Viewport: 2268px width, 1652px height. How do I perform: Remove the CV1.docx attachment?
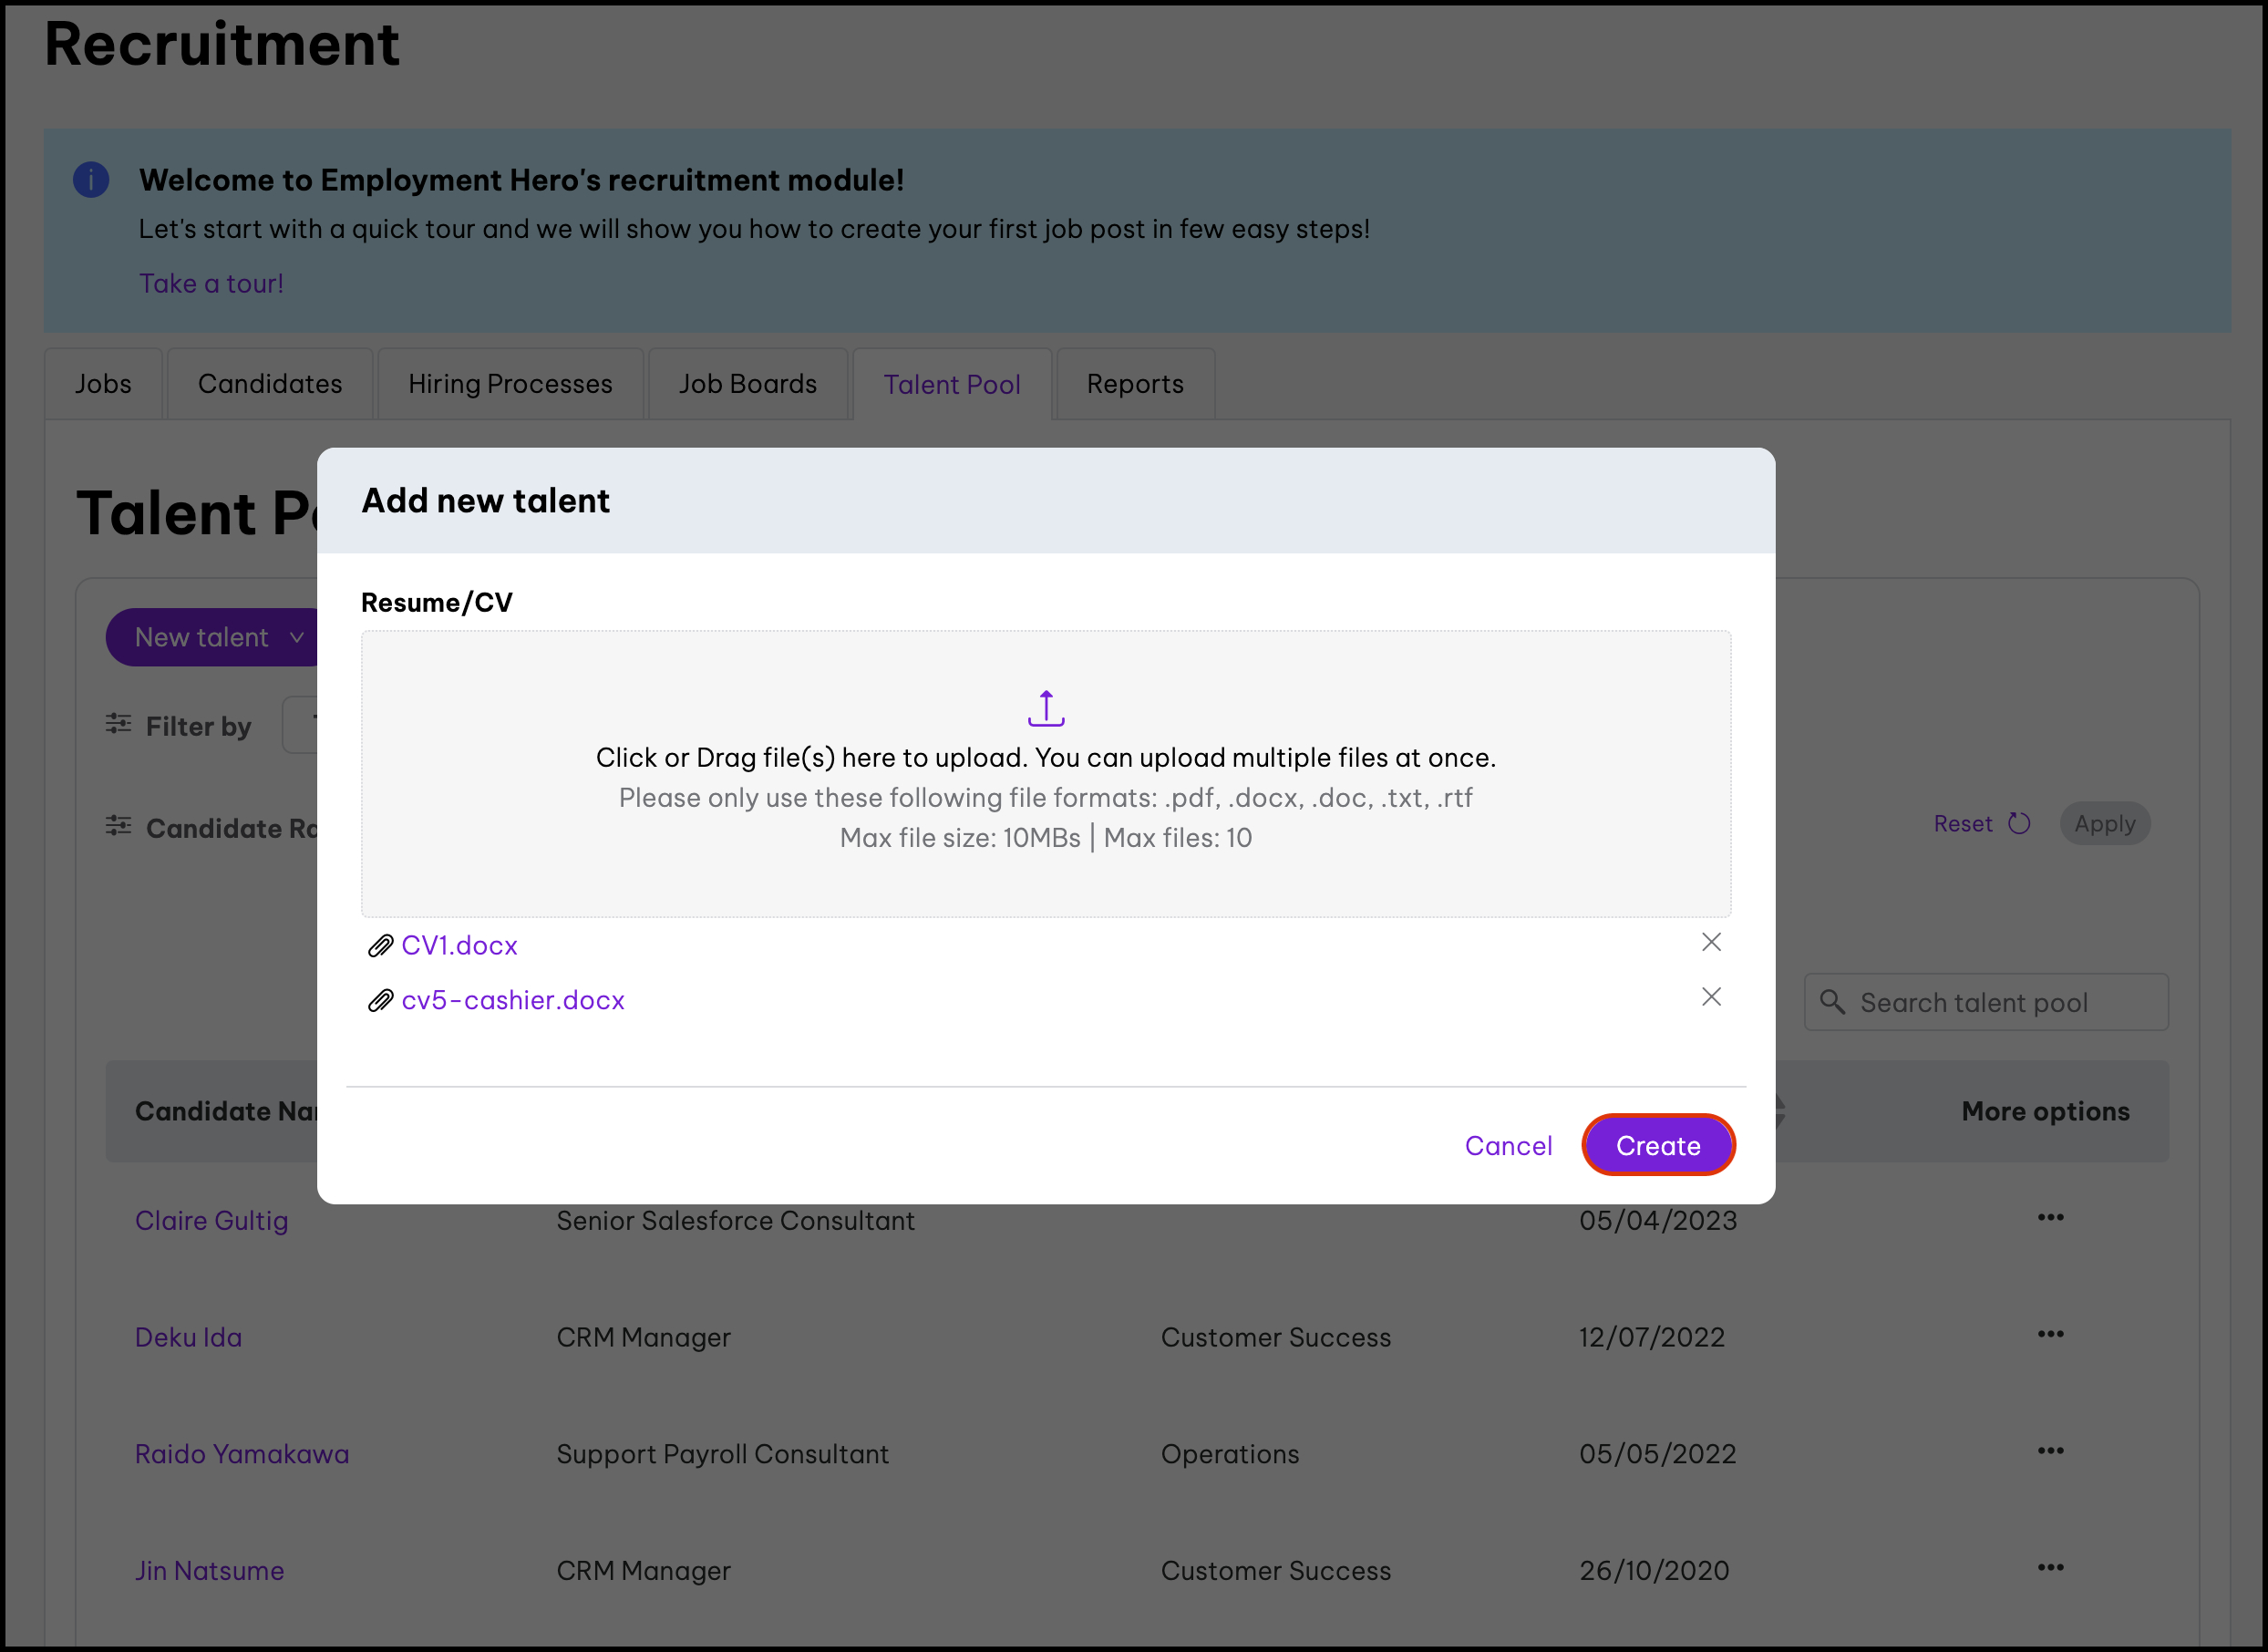[x=1710, y=942]
